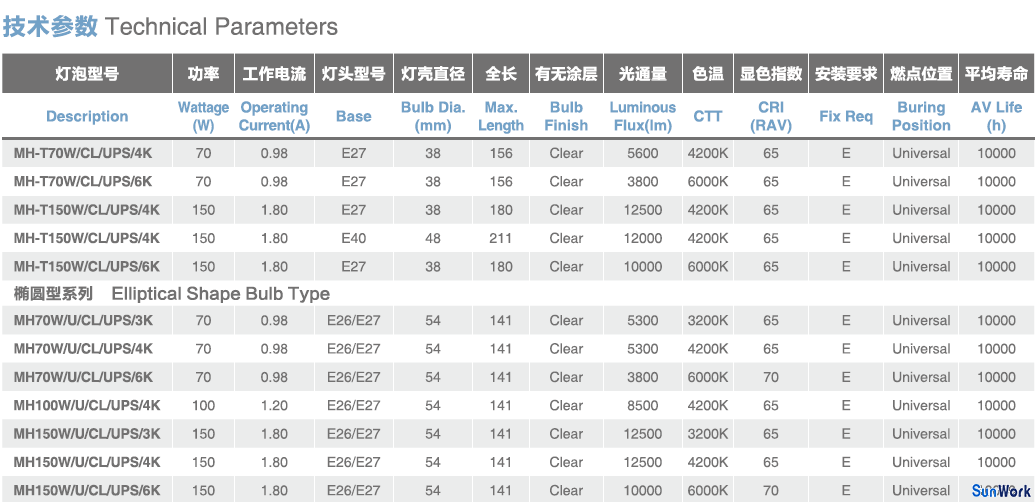The width and height of the screenshot is (1036, 502).
Task: Click the Elliptical Shape Bulb Type heading
Action: pos(220,293)
